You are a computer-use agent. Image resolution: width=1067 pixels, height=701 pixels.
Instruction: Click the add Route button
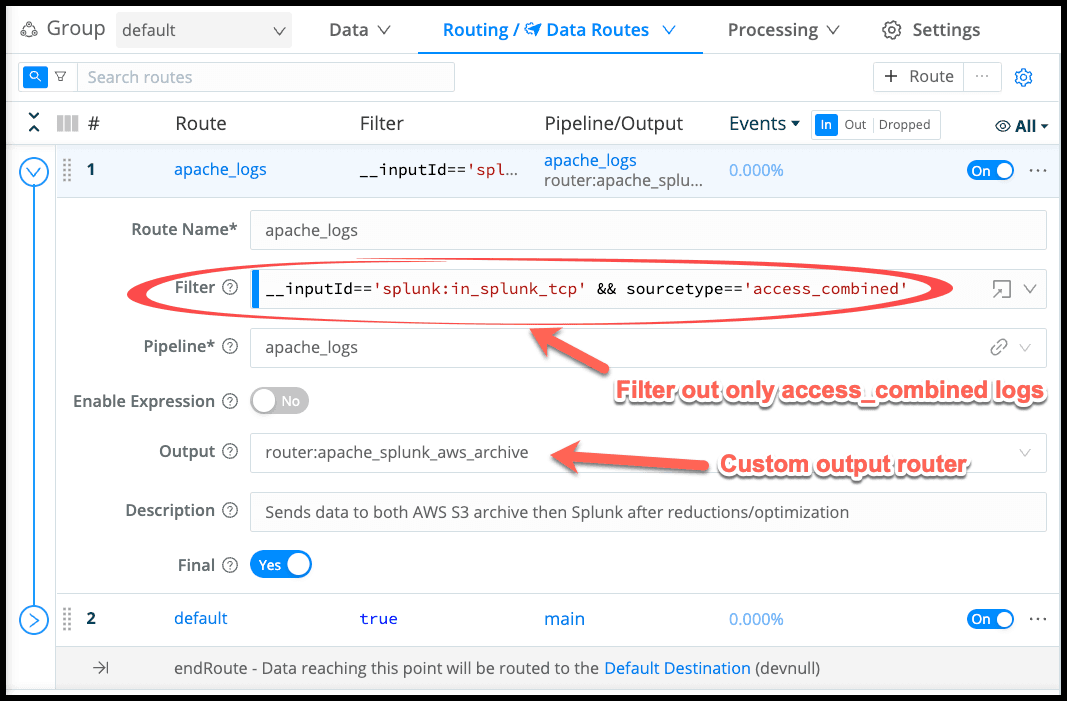coord(918,77)
